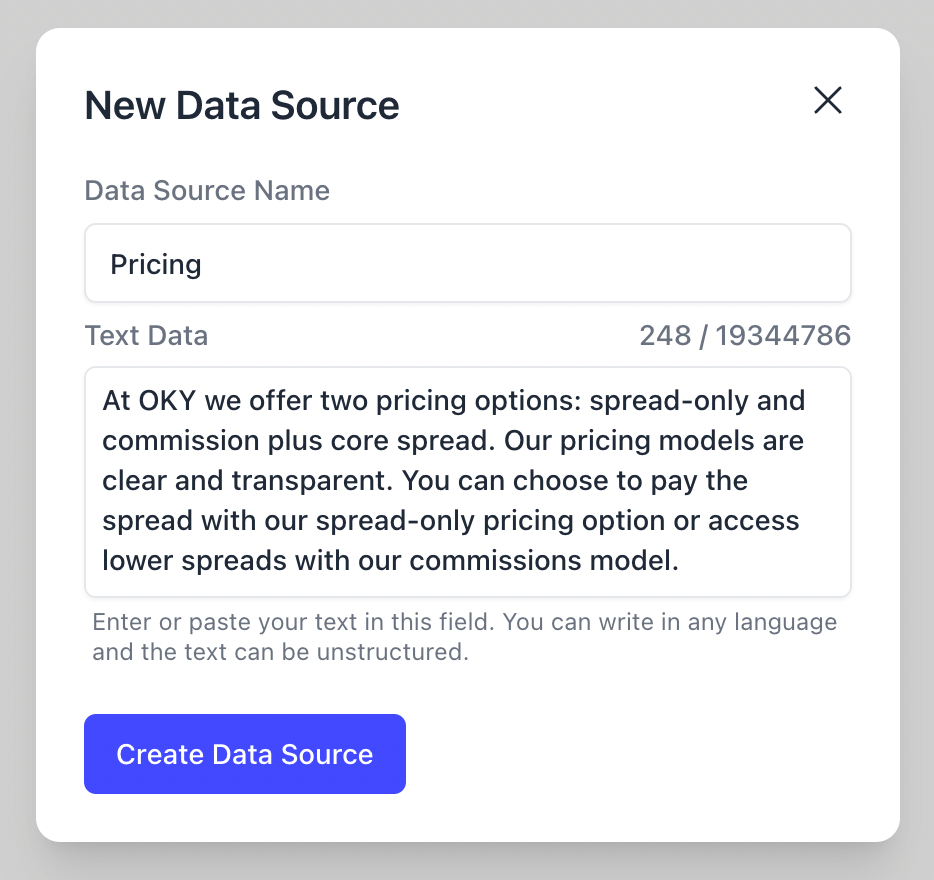Click the bottom edge of the textarea
Viewport: 934px width, 880px height.
pyautogui.click(x=467, y=593)
